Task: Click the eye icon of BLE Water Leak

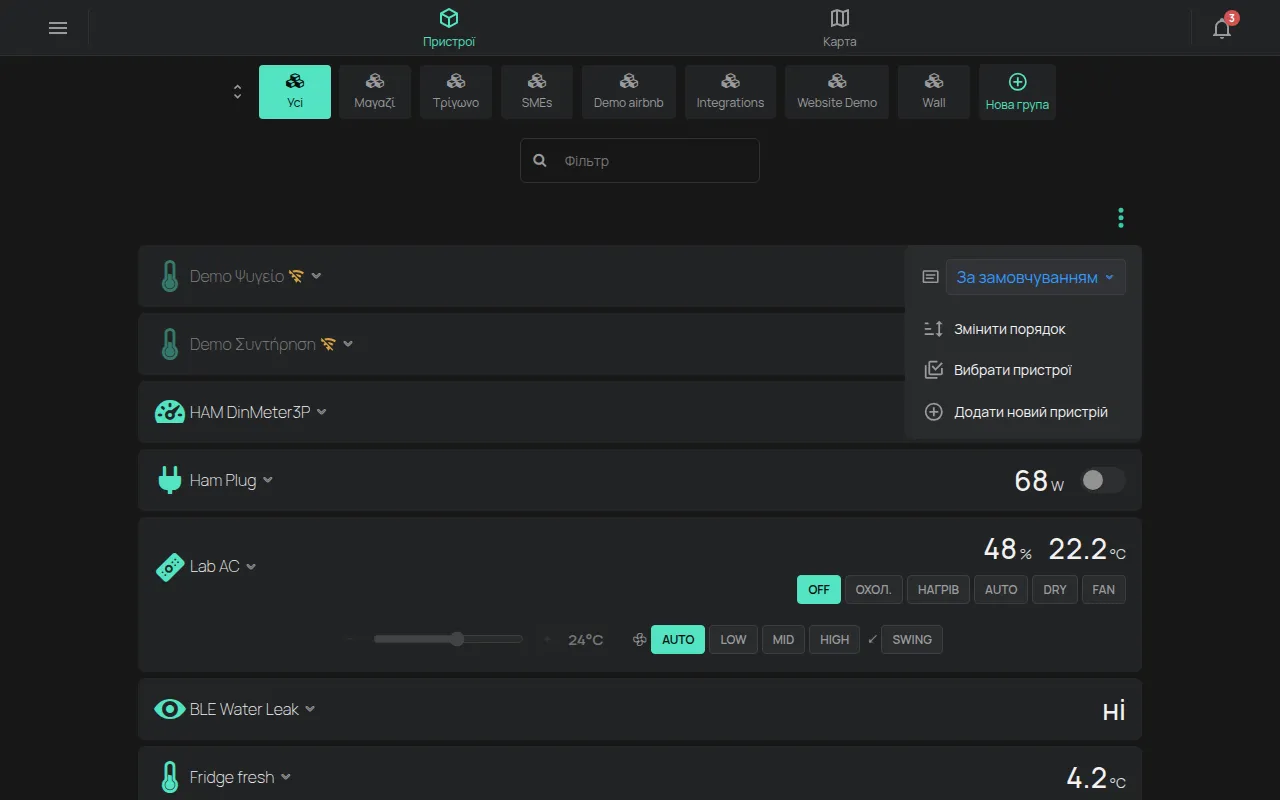Action: point(170,709)
